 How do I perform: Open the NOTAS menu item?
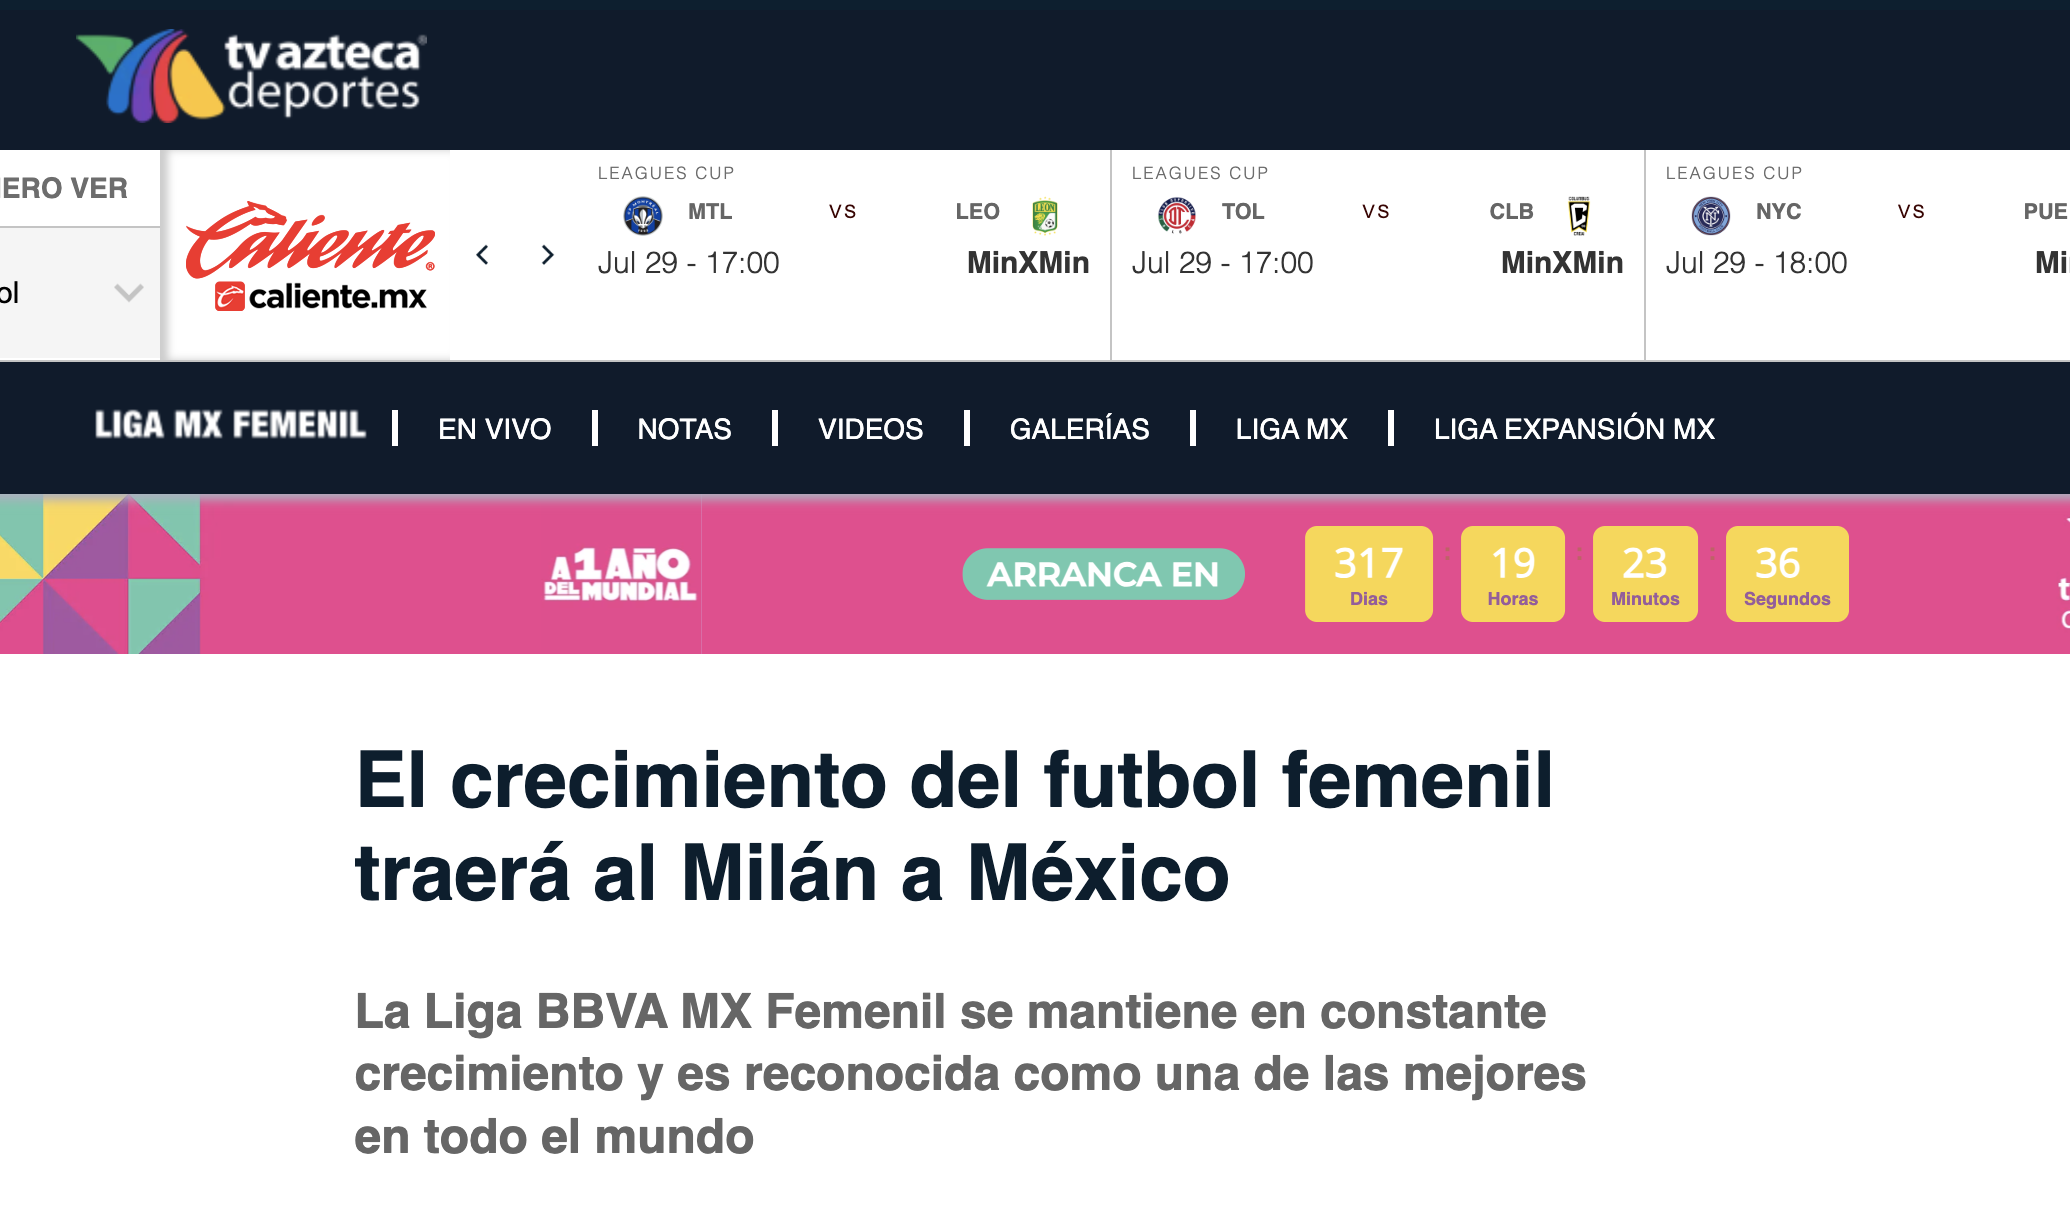click(684, 429)
